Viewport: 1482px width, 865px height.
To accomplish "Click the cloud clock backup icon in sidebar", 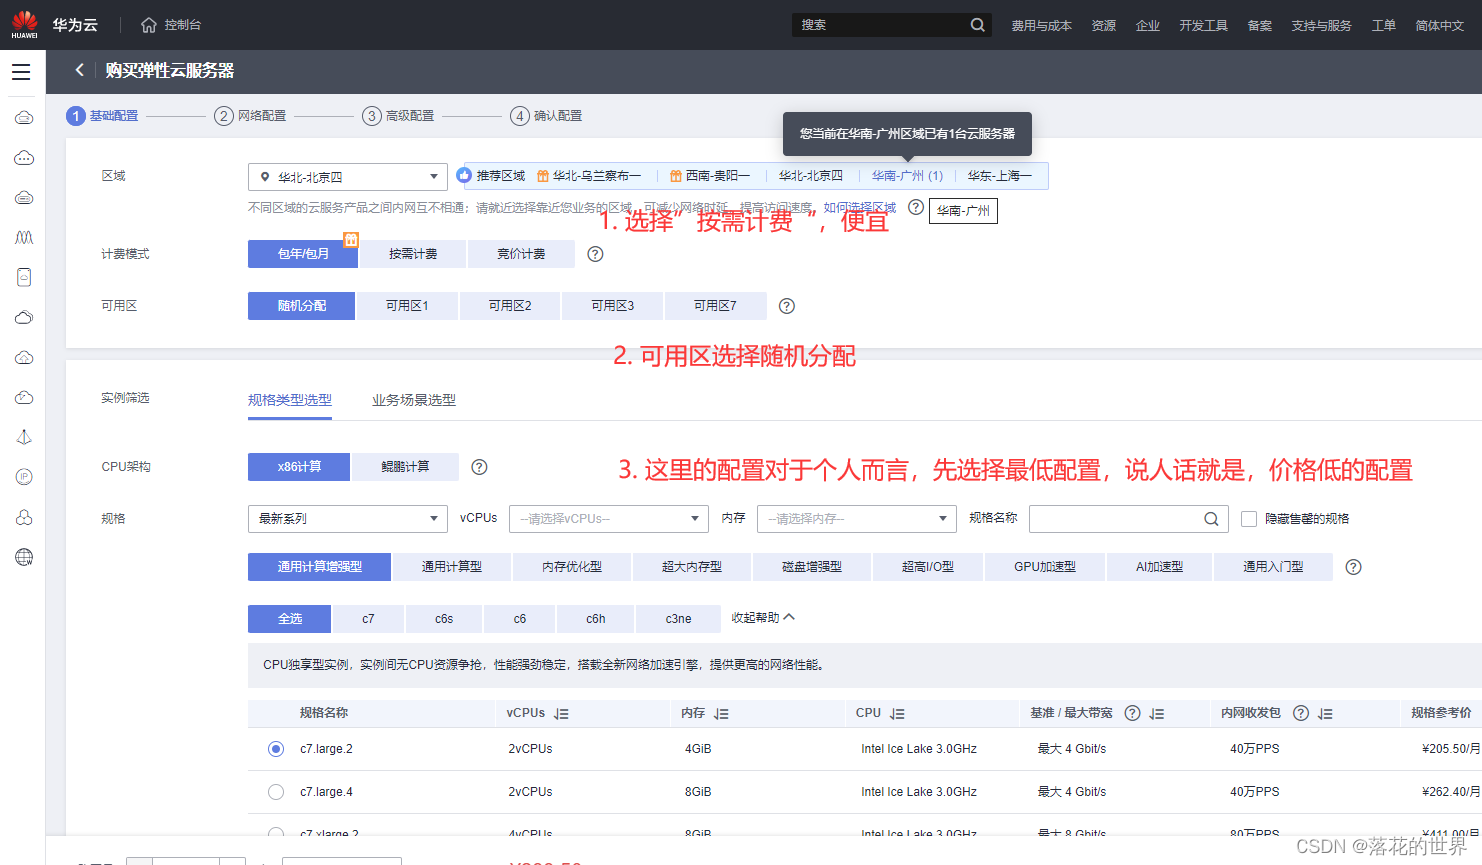I will click(24, 398).
